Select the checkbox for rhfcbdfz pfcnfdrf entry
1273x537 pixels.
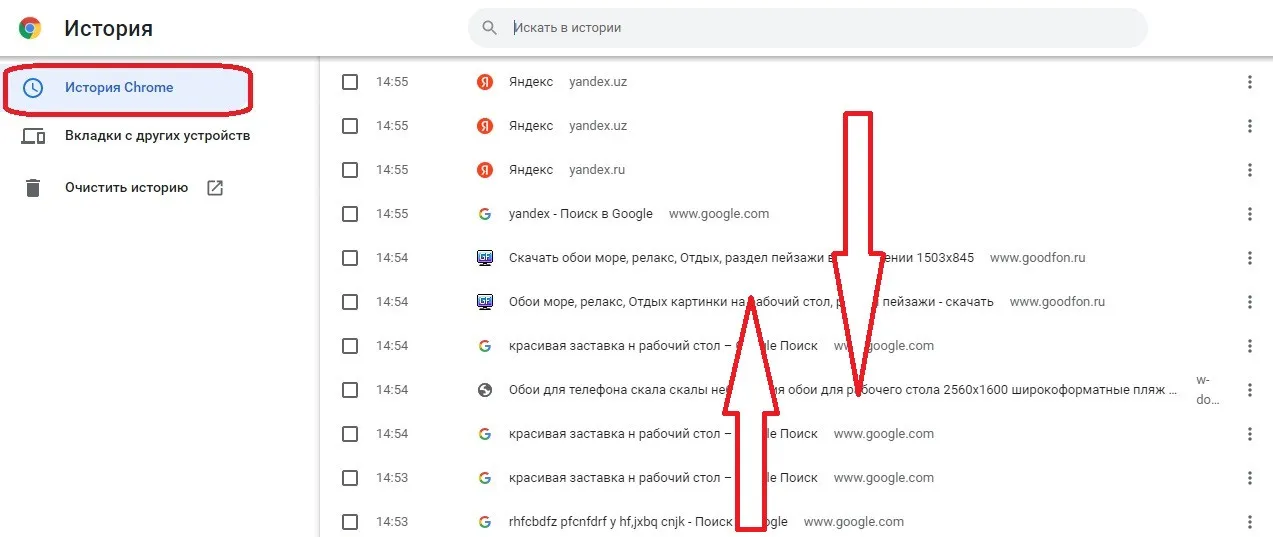(350, 522)
